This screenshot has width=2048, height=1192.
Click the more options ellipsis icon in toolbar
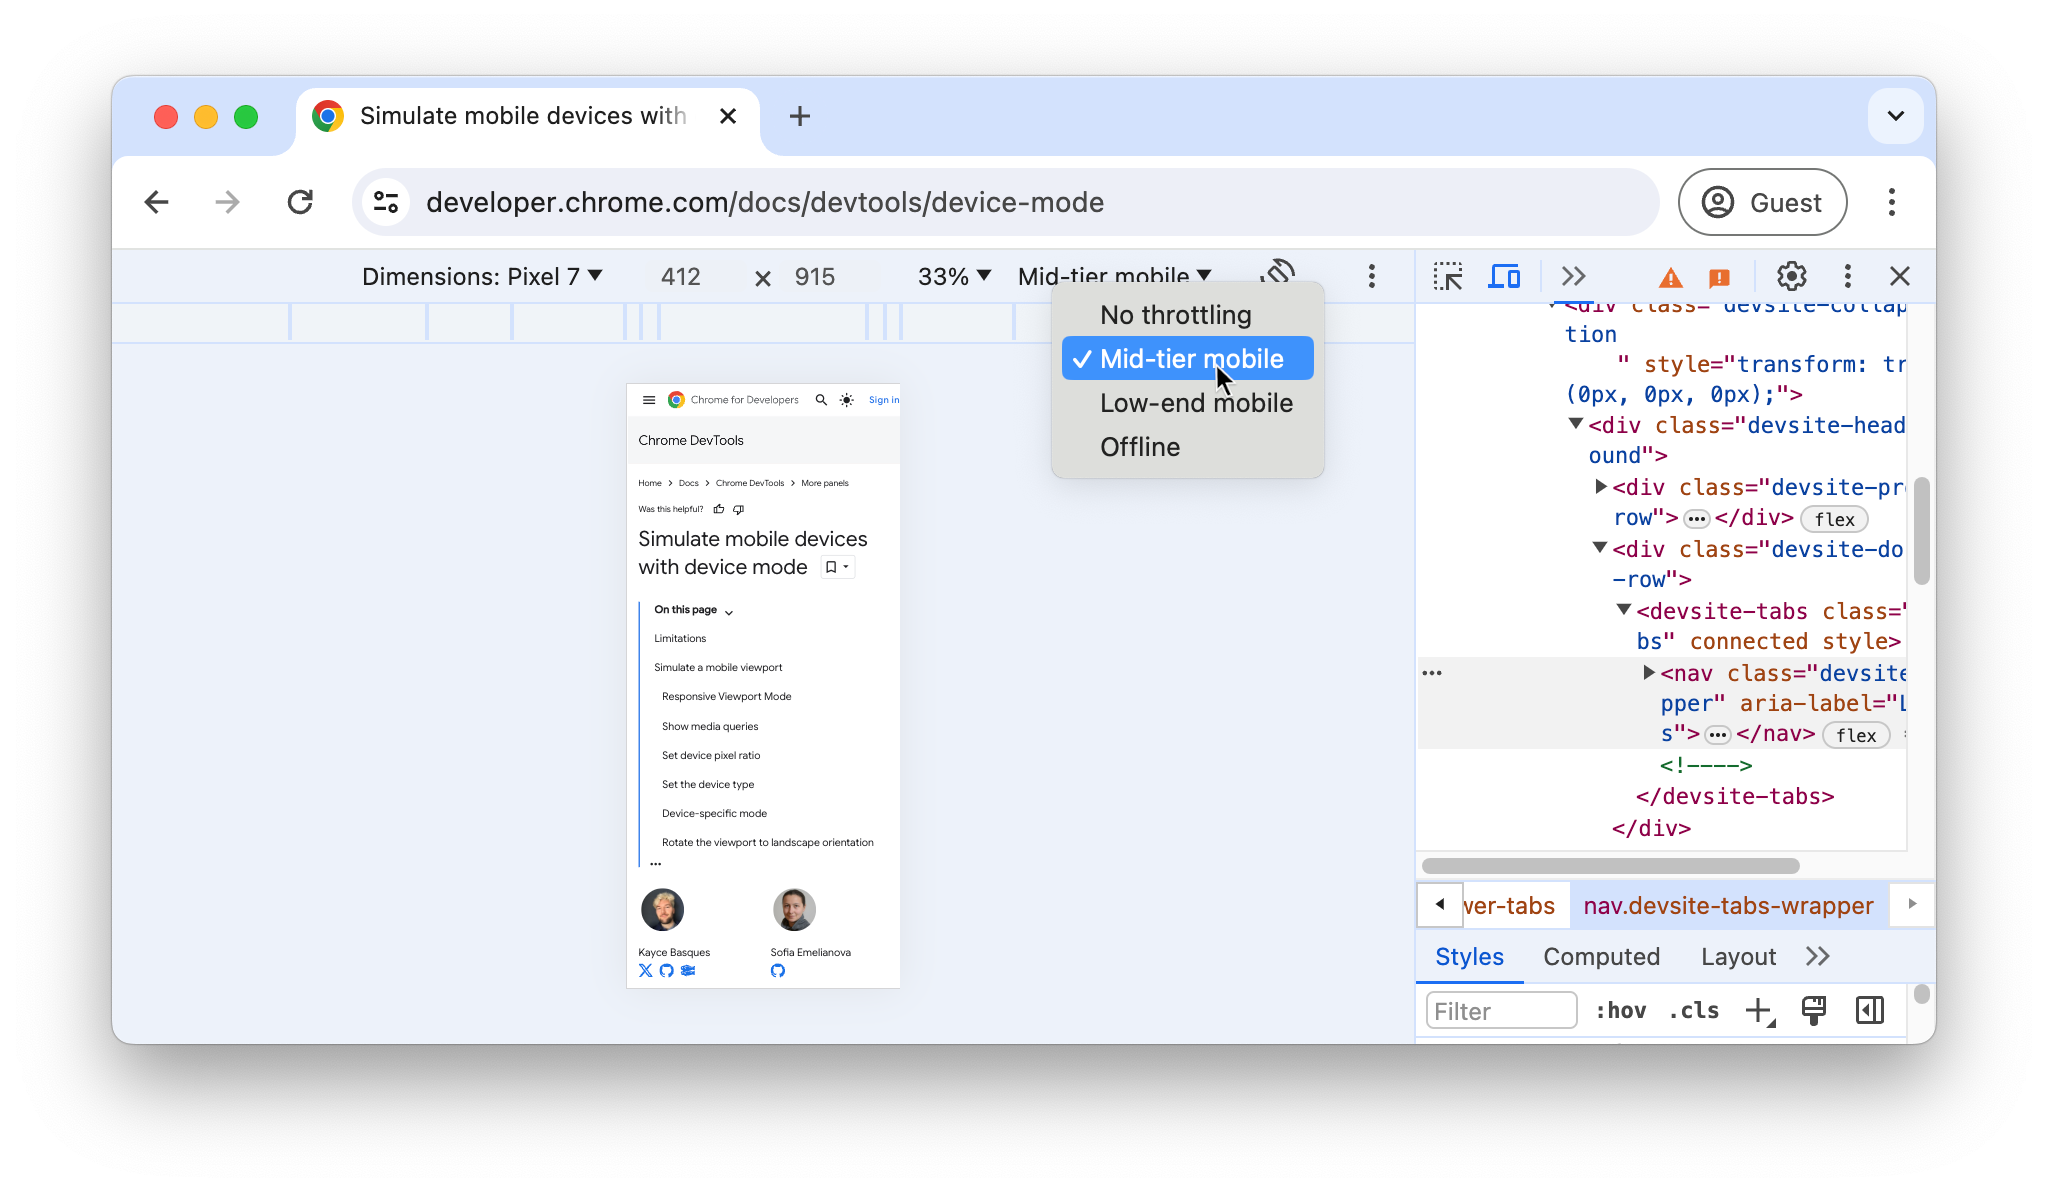point(1371,275)
